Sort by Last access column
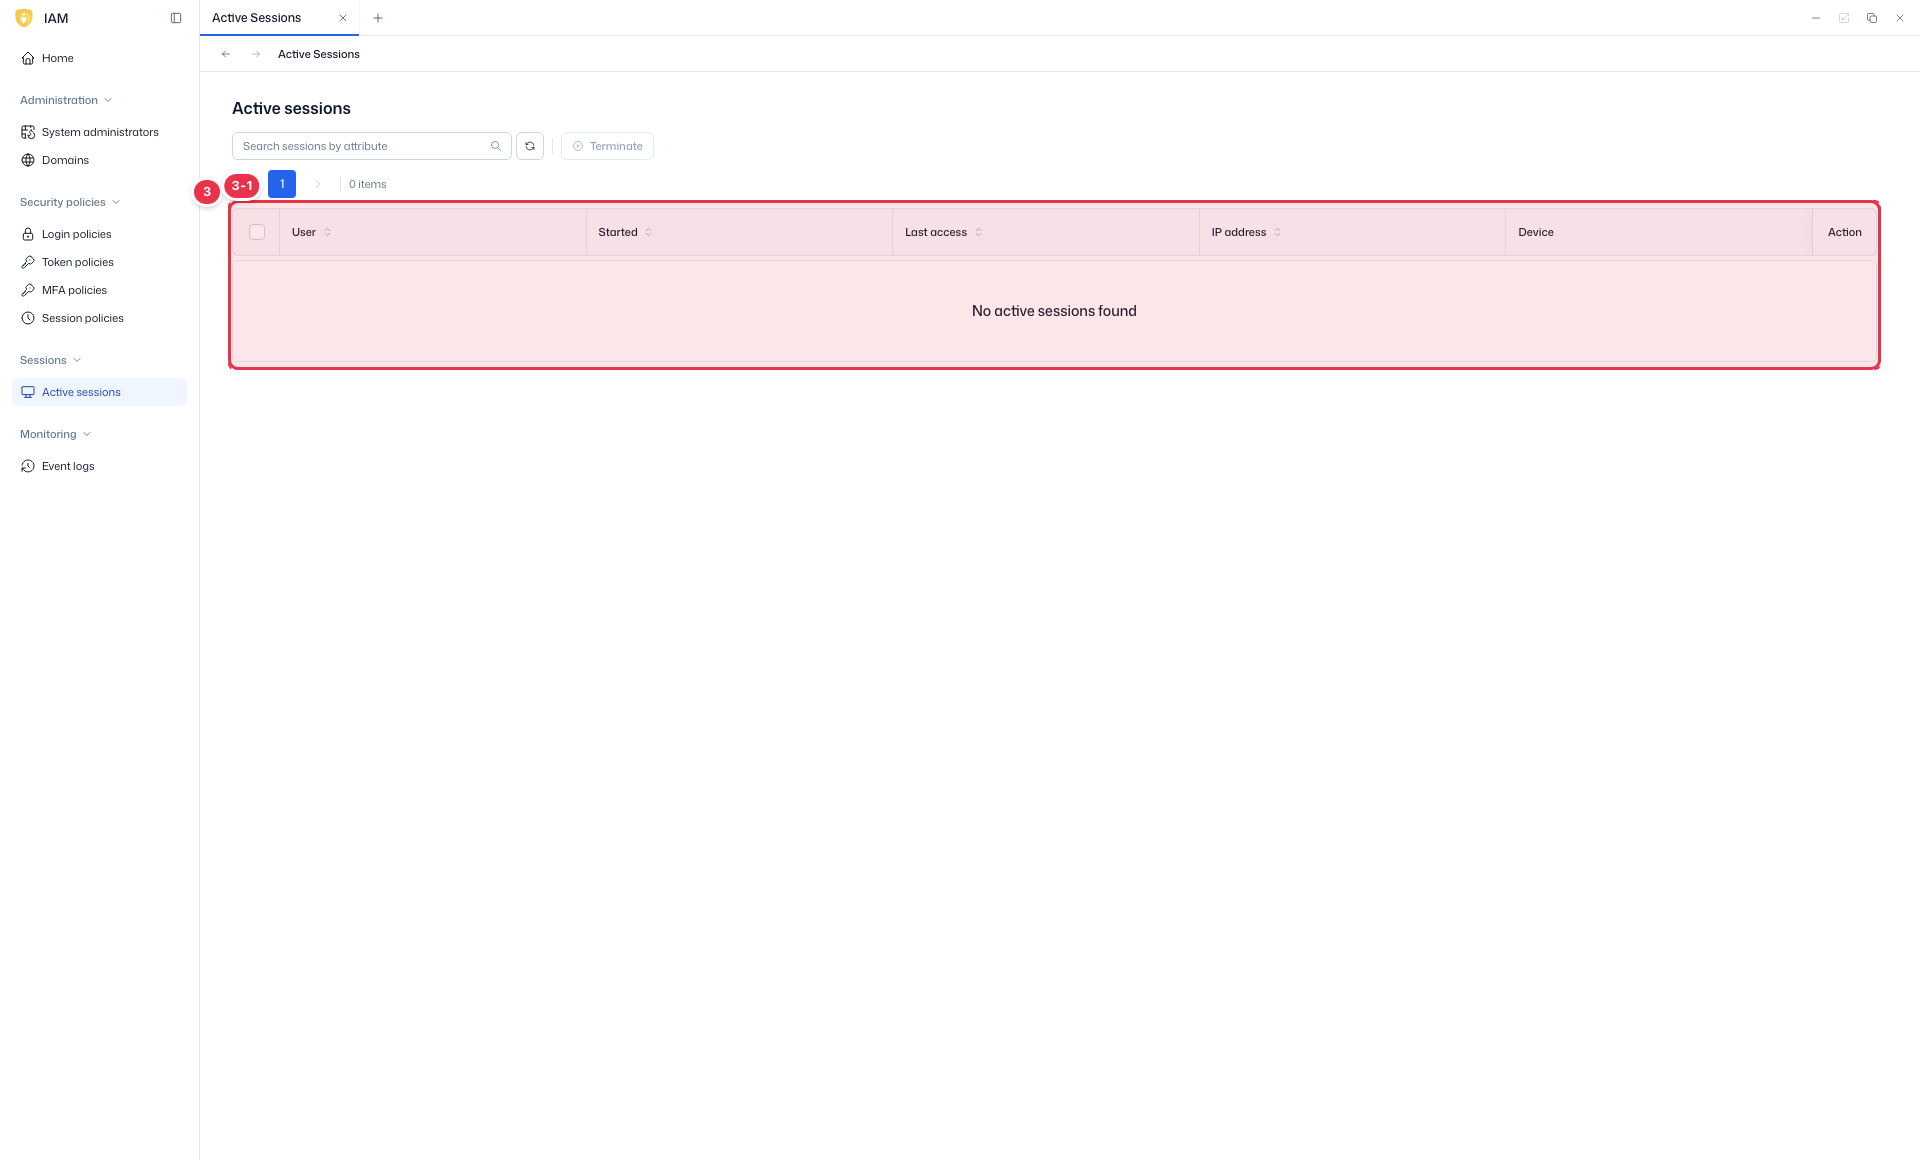1920x1160 pixels. pyautogui.click(x=978, y=232)
